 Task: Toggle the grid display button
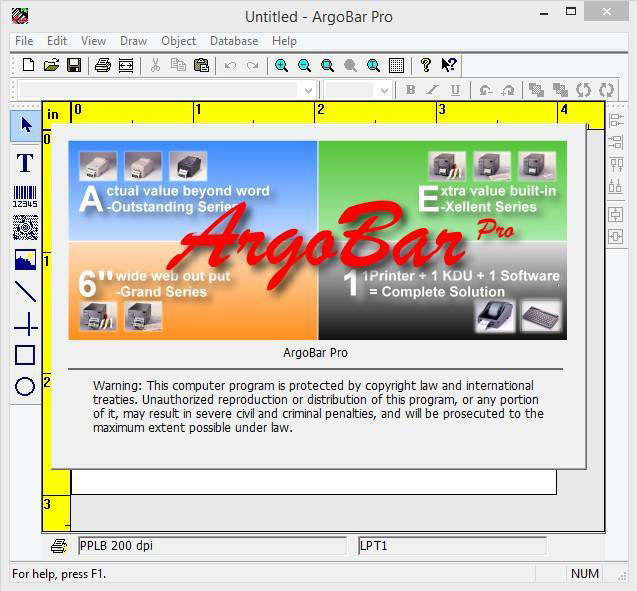click(396, 65)
